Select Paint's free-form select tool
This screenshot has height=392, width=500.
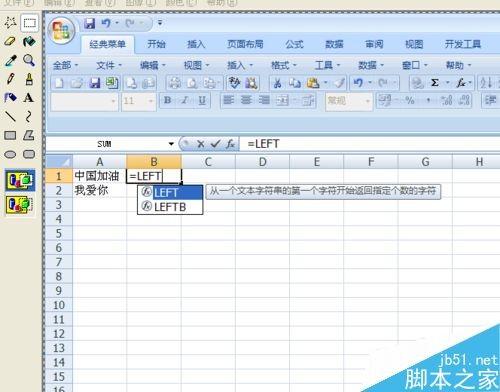pos(11,23)
